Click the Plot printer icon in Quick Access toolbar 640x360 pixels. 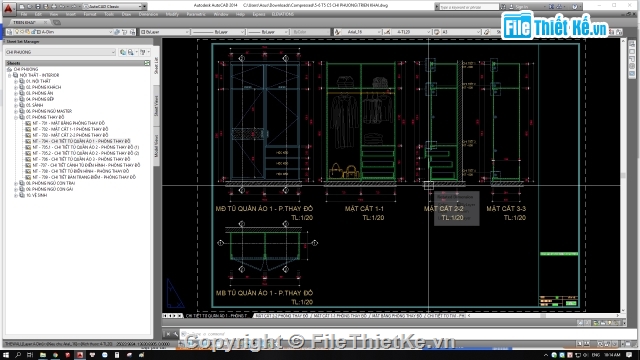[x=53, y=7]
